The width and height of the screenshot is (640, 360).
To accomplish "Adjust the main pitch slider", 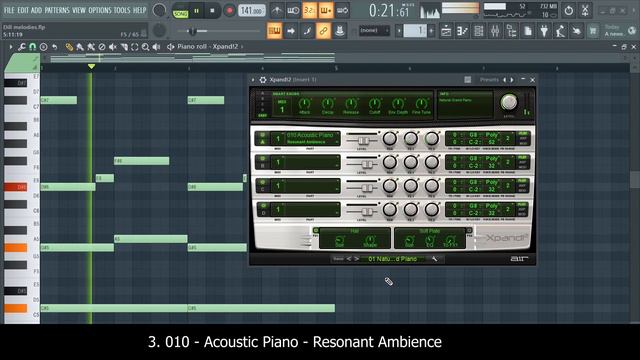I will click(218, 31).
